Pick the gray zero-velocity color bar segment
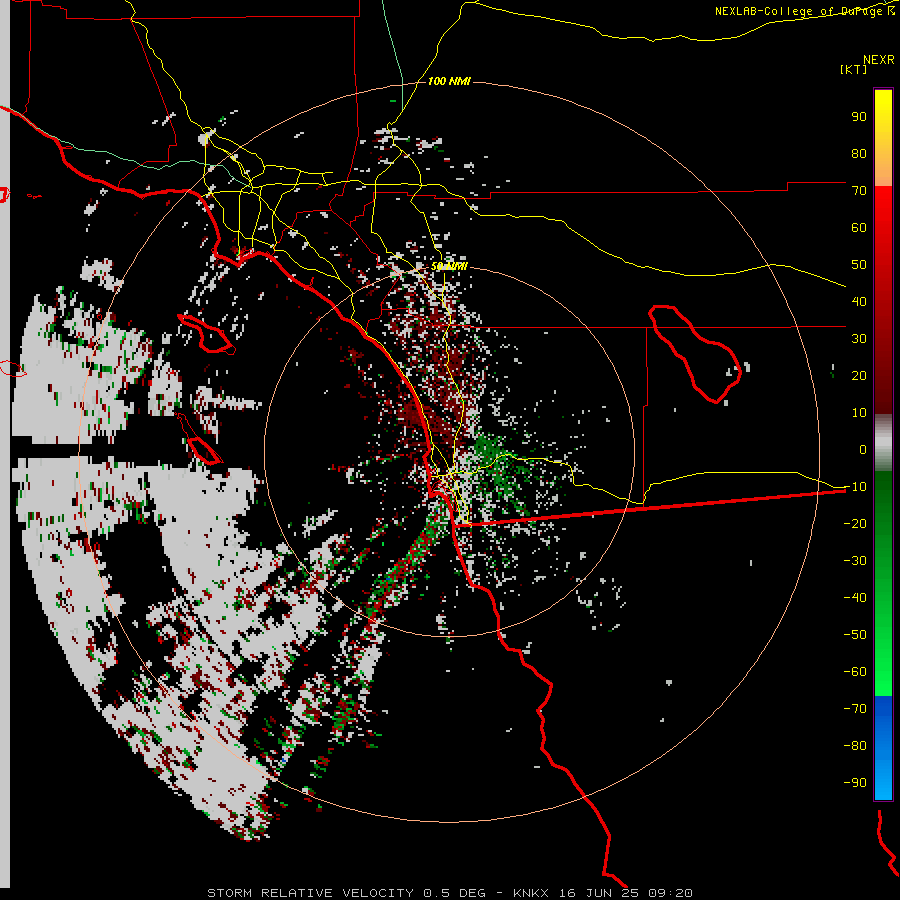Image resolution: width=900 pixels, height=900 pixels. (883, 443)
